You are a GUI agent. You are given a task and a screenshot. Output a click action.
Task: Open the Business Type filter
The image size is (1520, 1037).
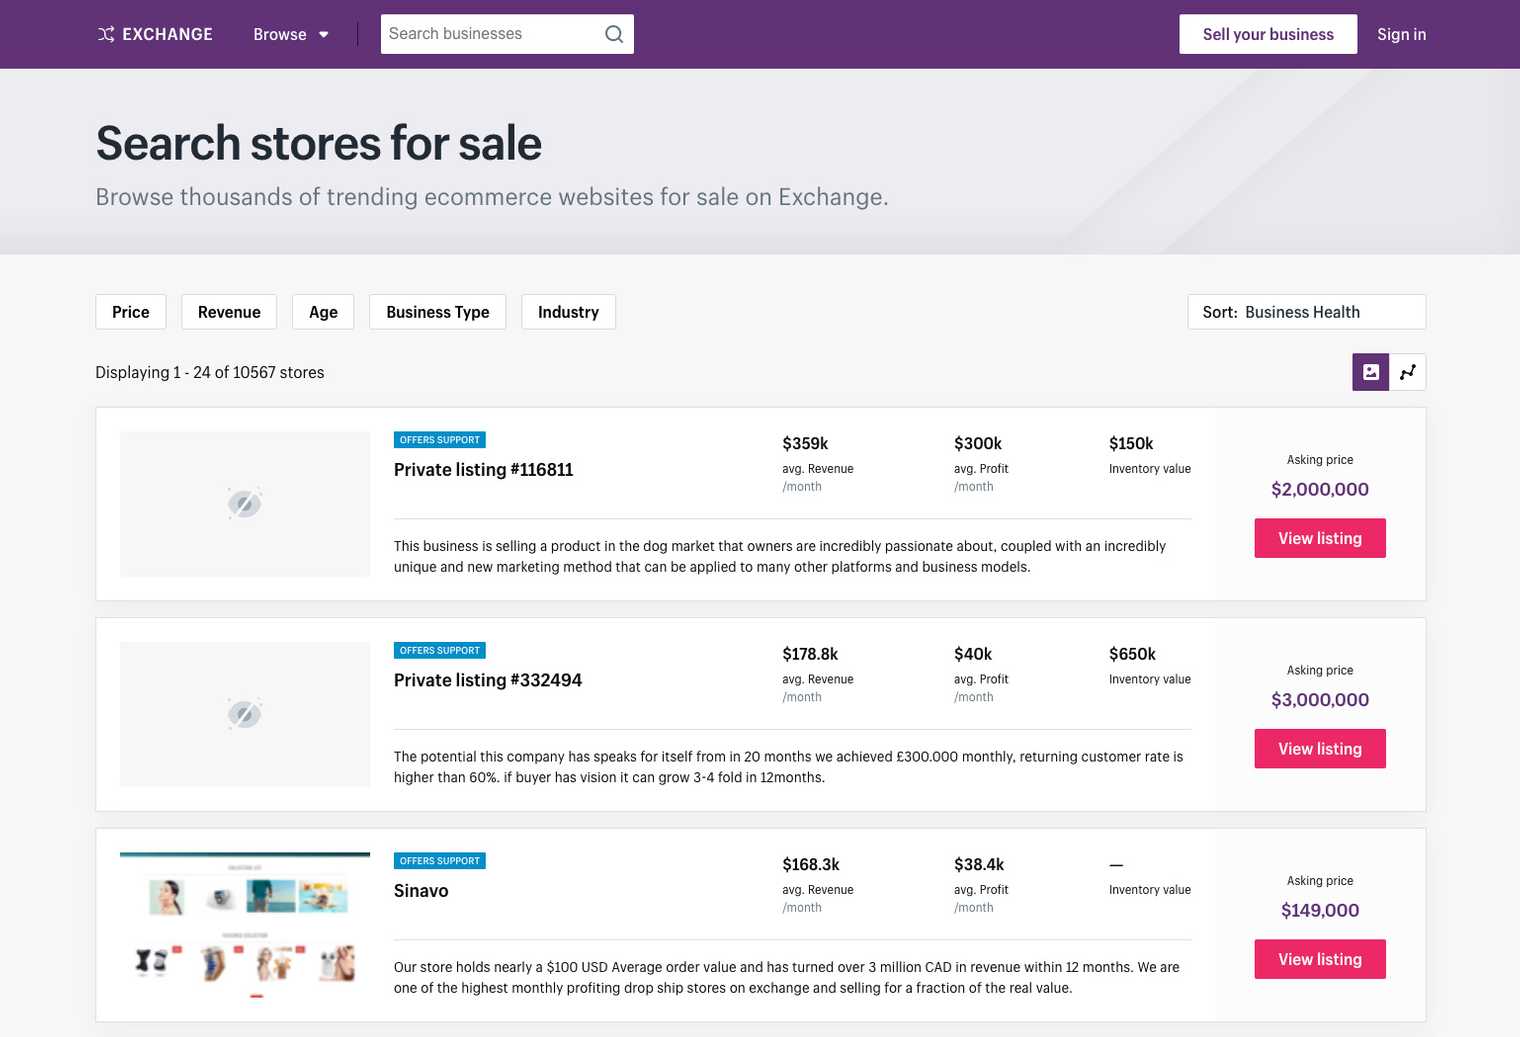[437, 311]
